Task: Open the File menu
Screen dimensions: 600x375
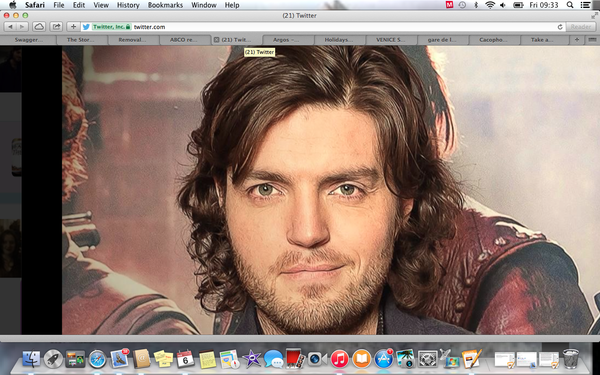Action: tap(59, 5)
